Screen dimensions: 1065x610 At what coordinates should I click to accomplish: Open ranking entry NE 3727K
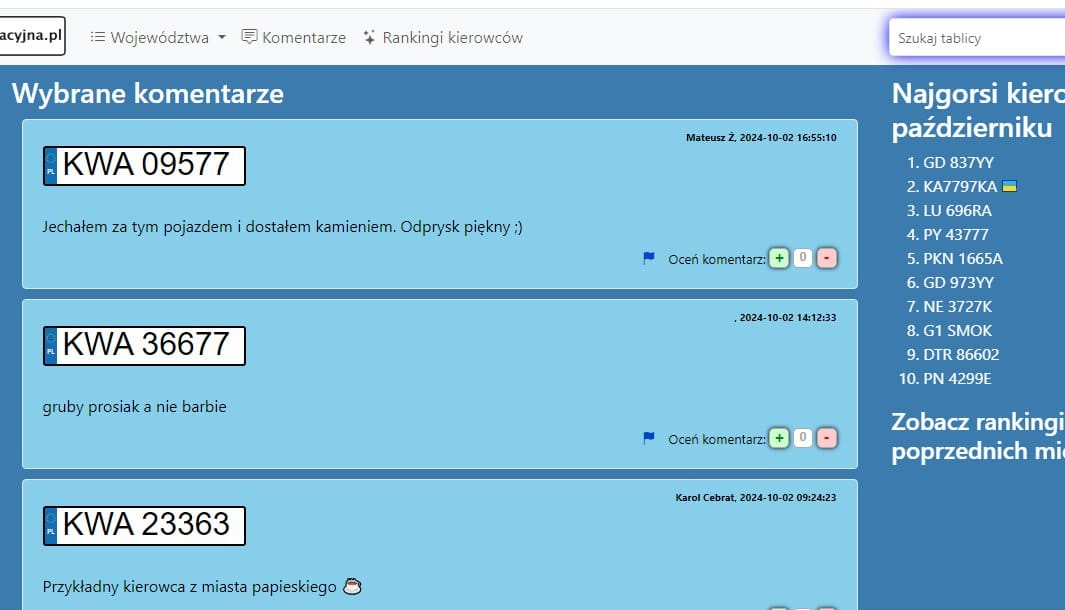[957, 306]
